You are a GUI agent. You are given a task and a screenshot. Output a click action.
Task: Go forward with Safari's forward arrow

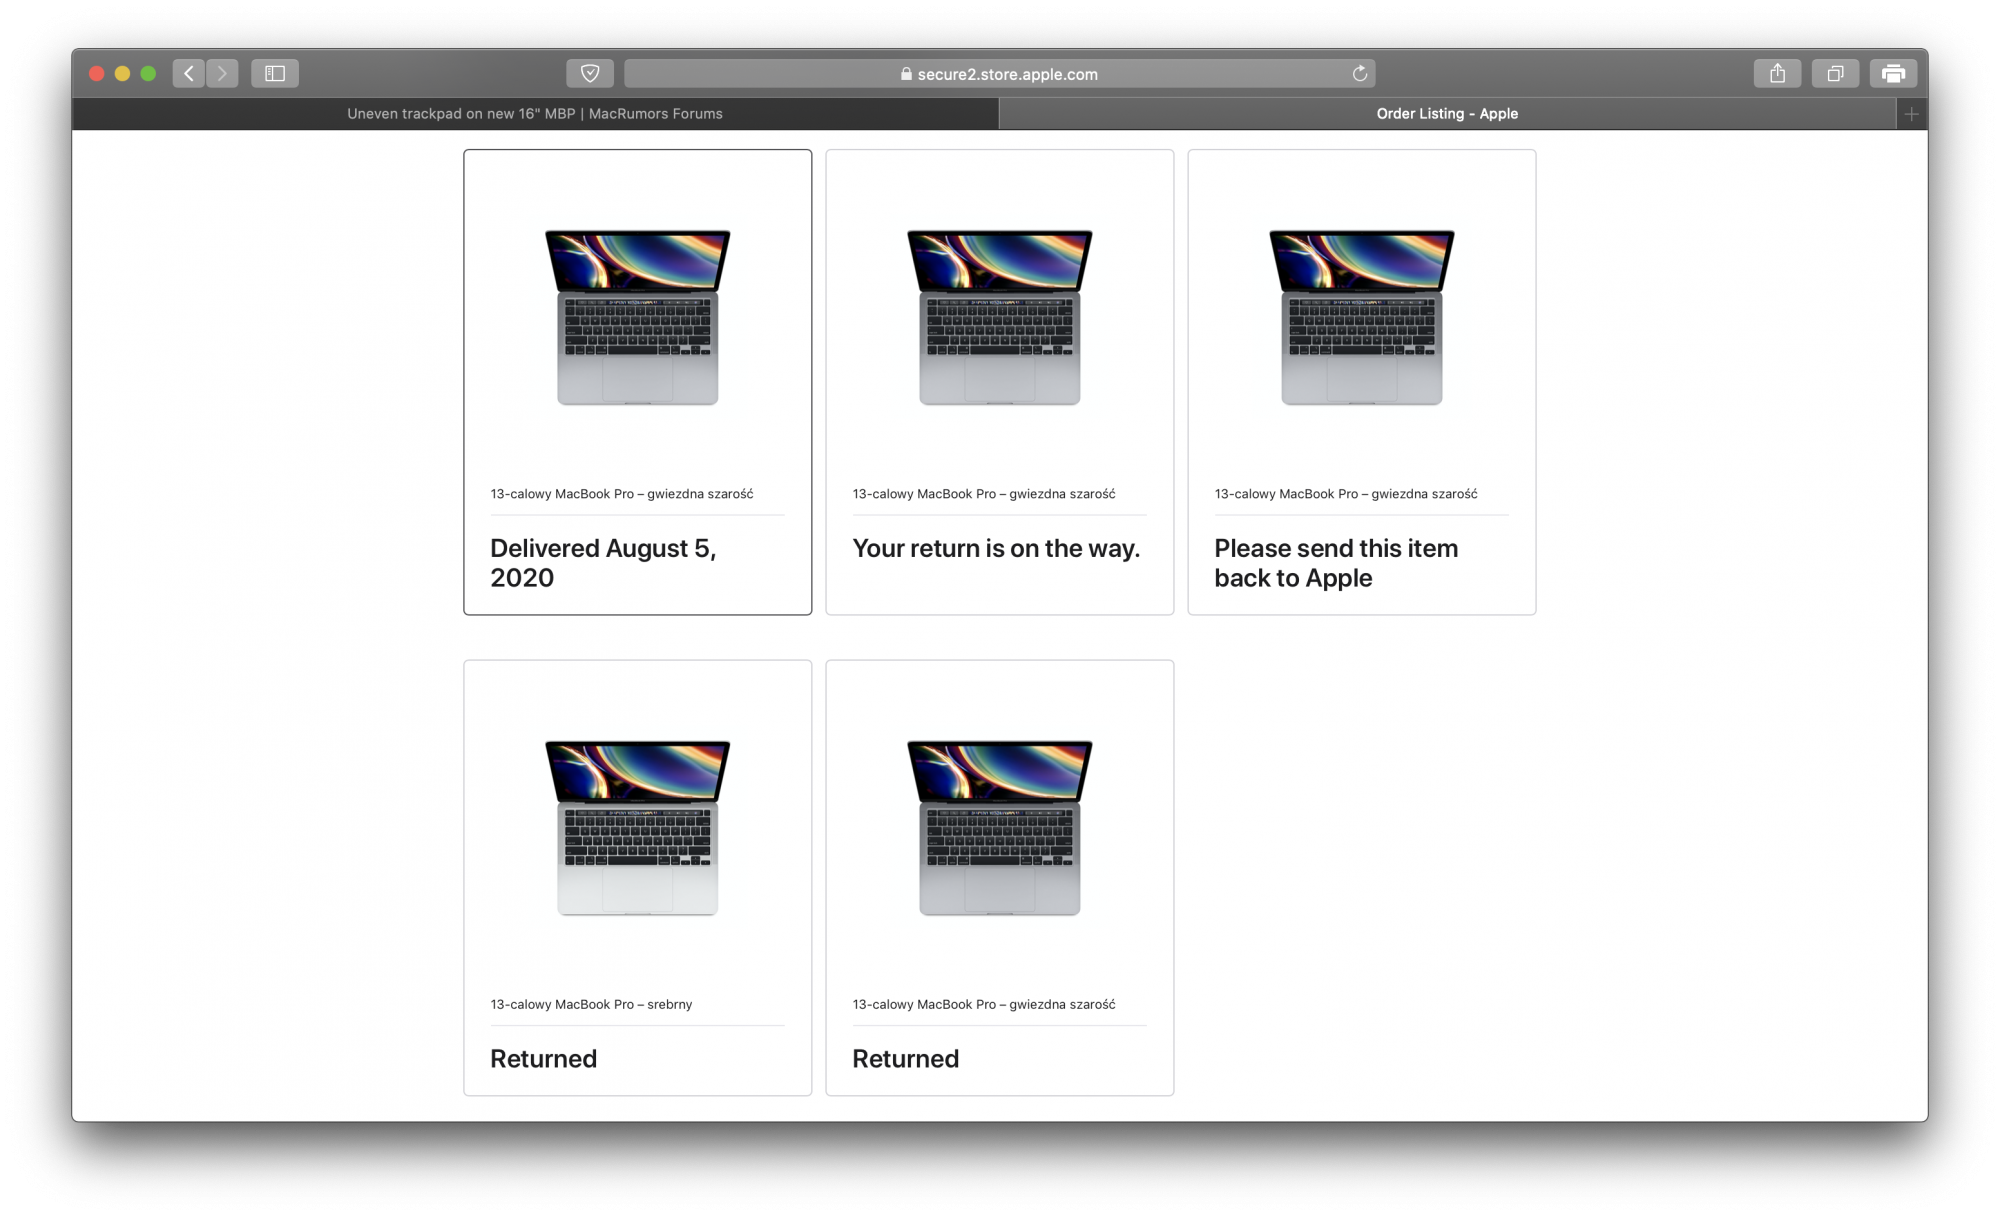(222, 73)
